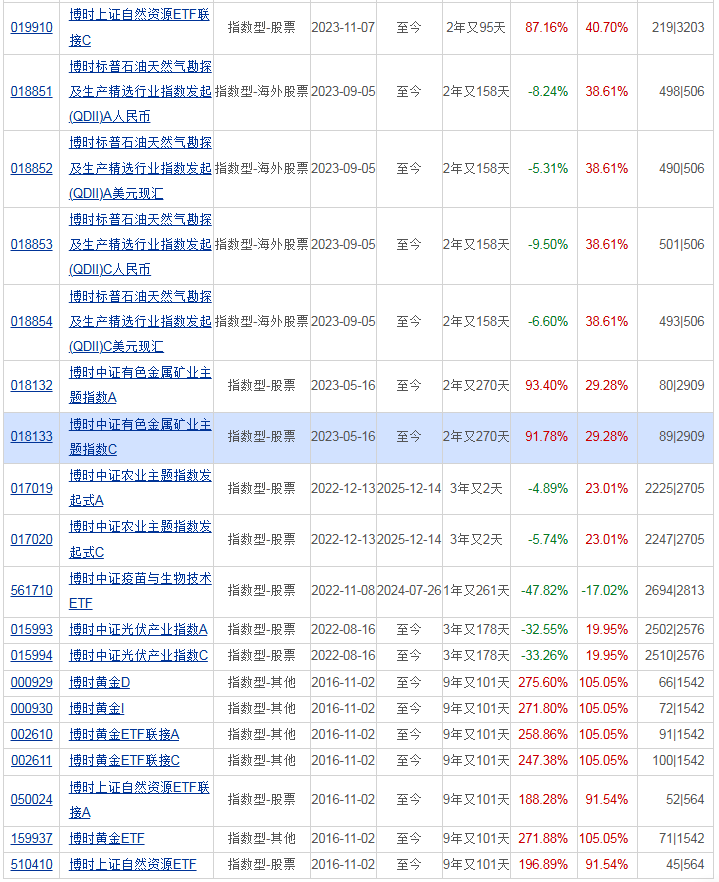Open the fund name link ending (QDII)C美元现汇

tap(140, 322)
